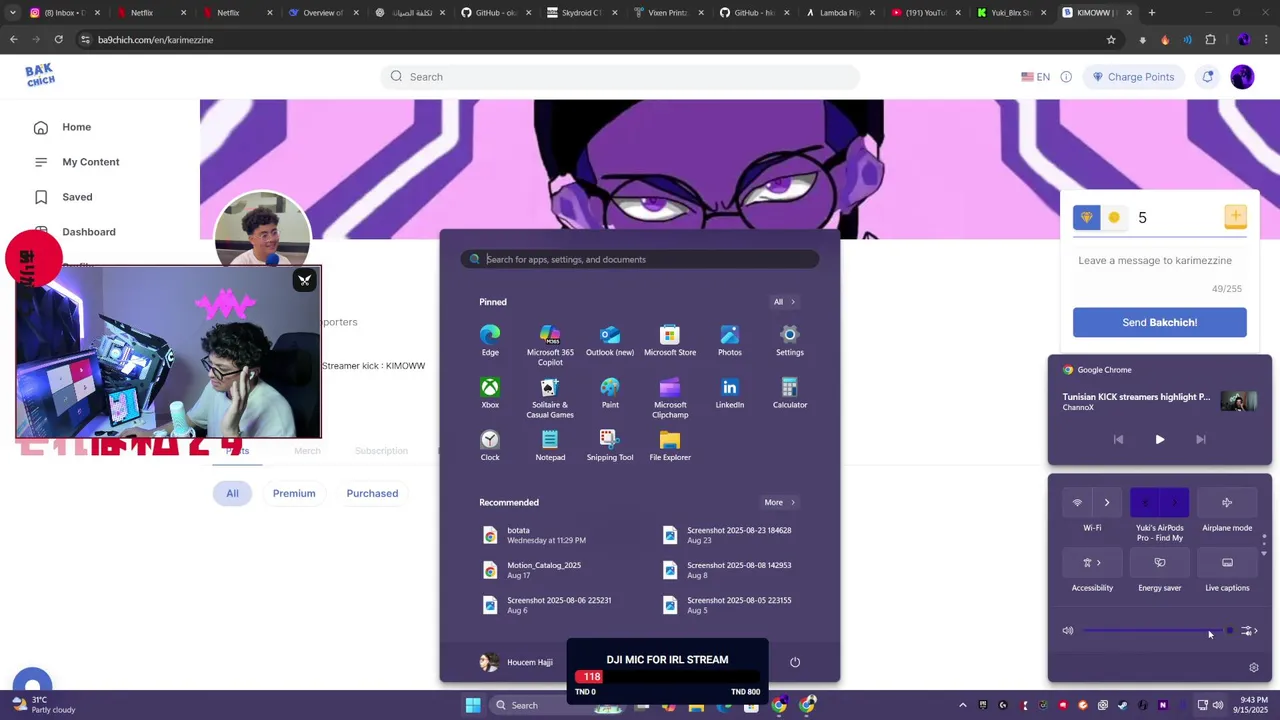Open Outlook (new) pinned app
Screen dimensions: 1280x720
click(x=610, y=340)
